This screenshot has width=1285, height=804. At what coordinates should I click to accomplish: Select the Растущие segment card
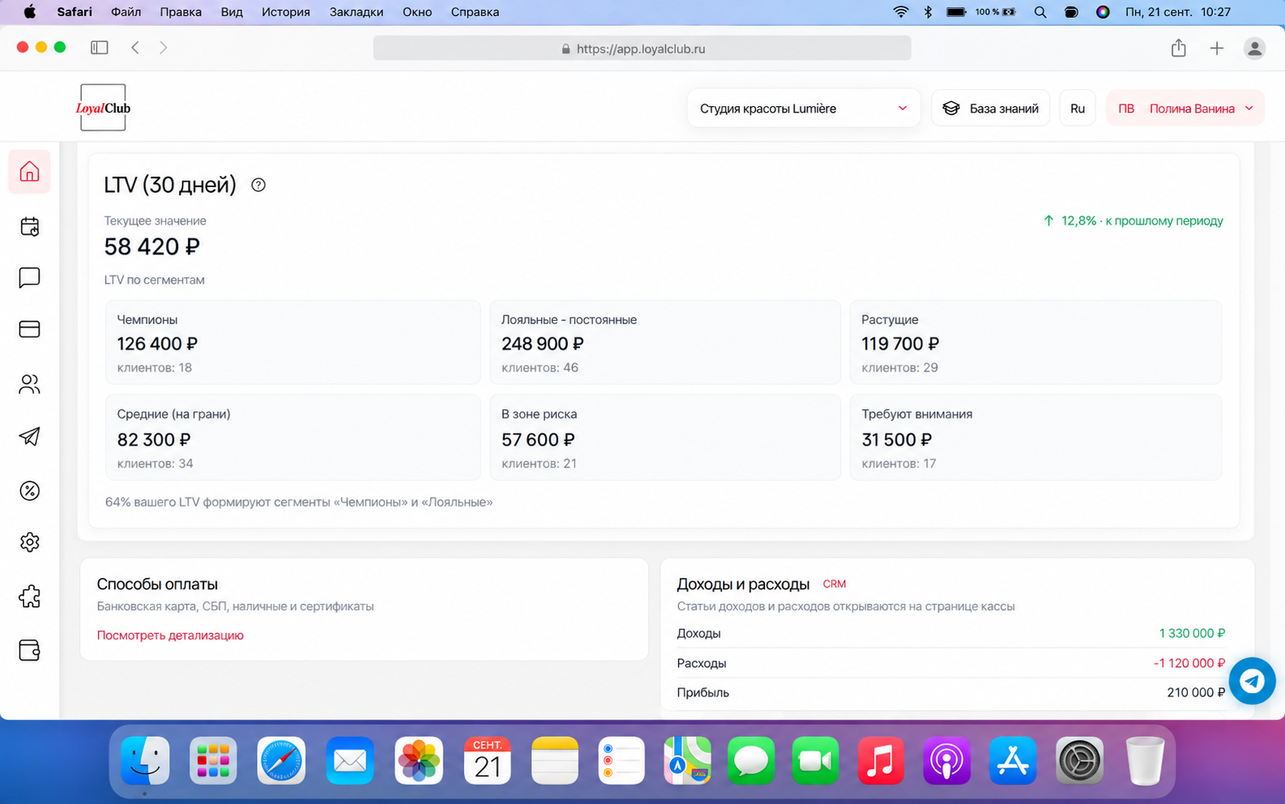1036,342
